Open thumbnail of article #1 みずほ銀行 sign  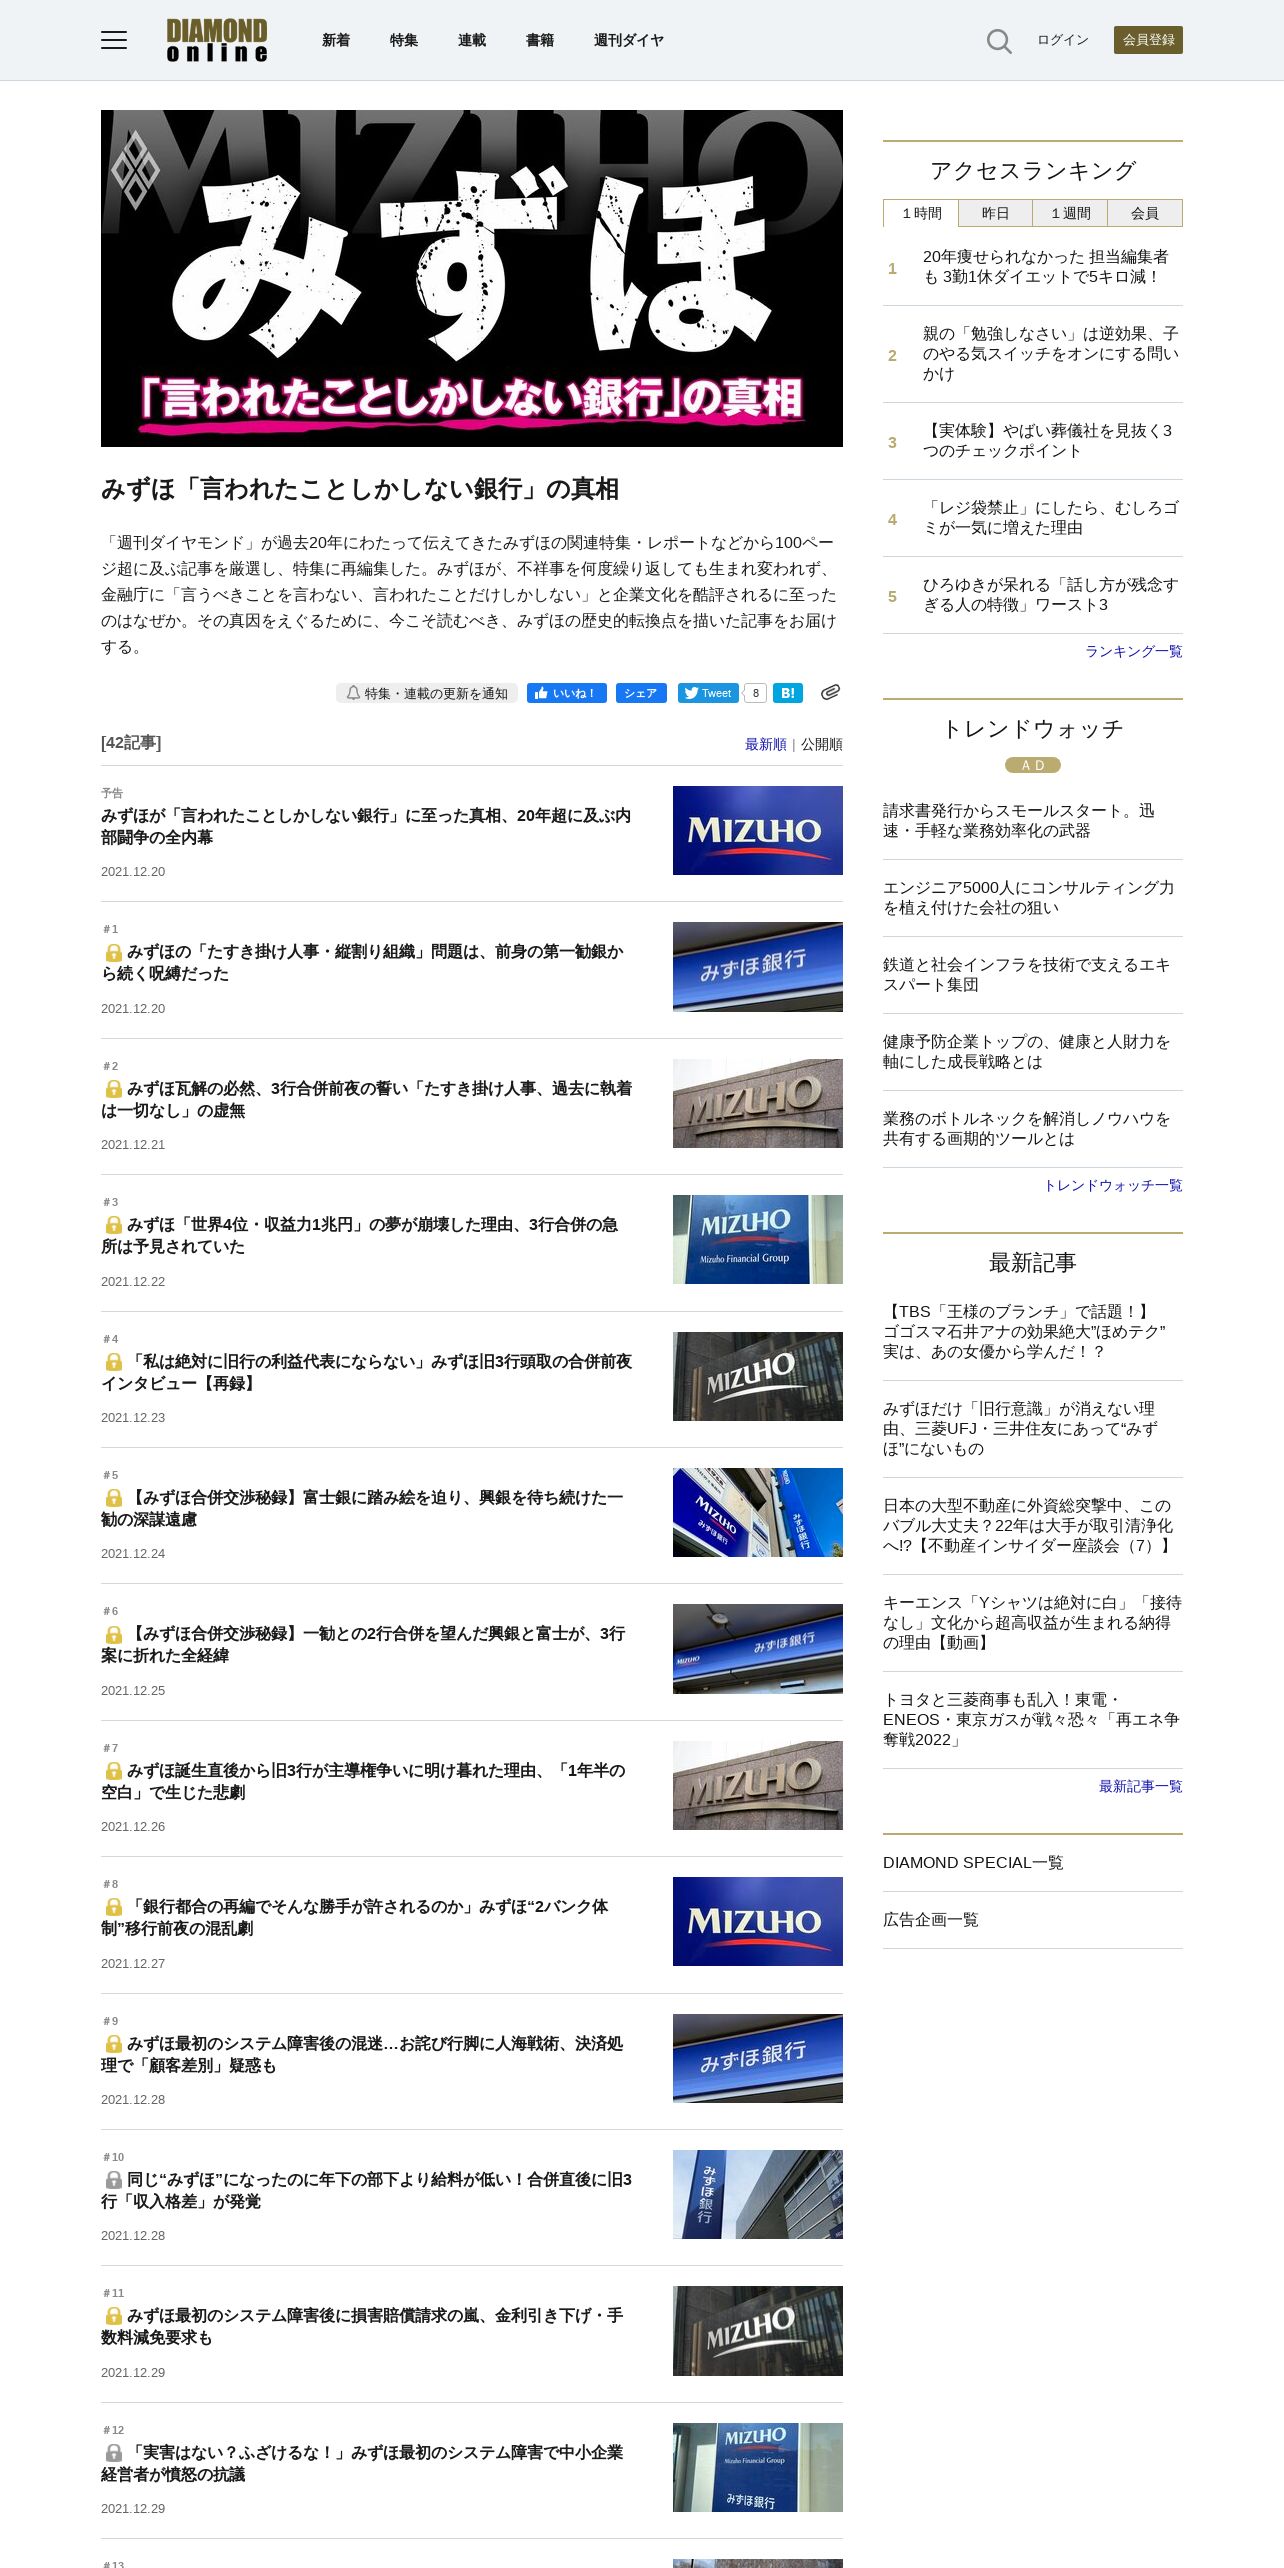[x=758, y=967]
